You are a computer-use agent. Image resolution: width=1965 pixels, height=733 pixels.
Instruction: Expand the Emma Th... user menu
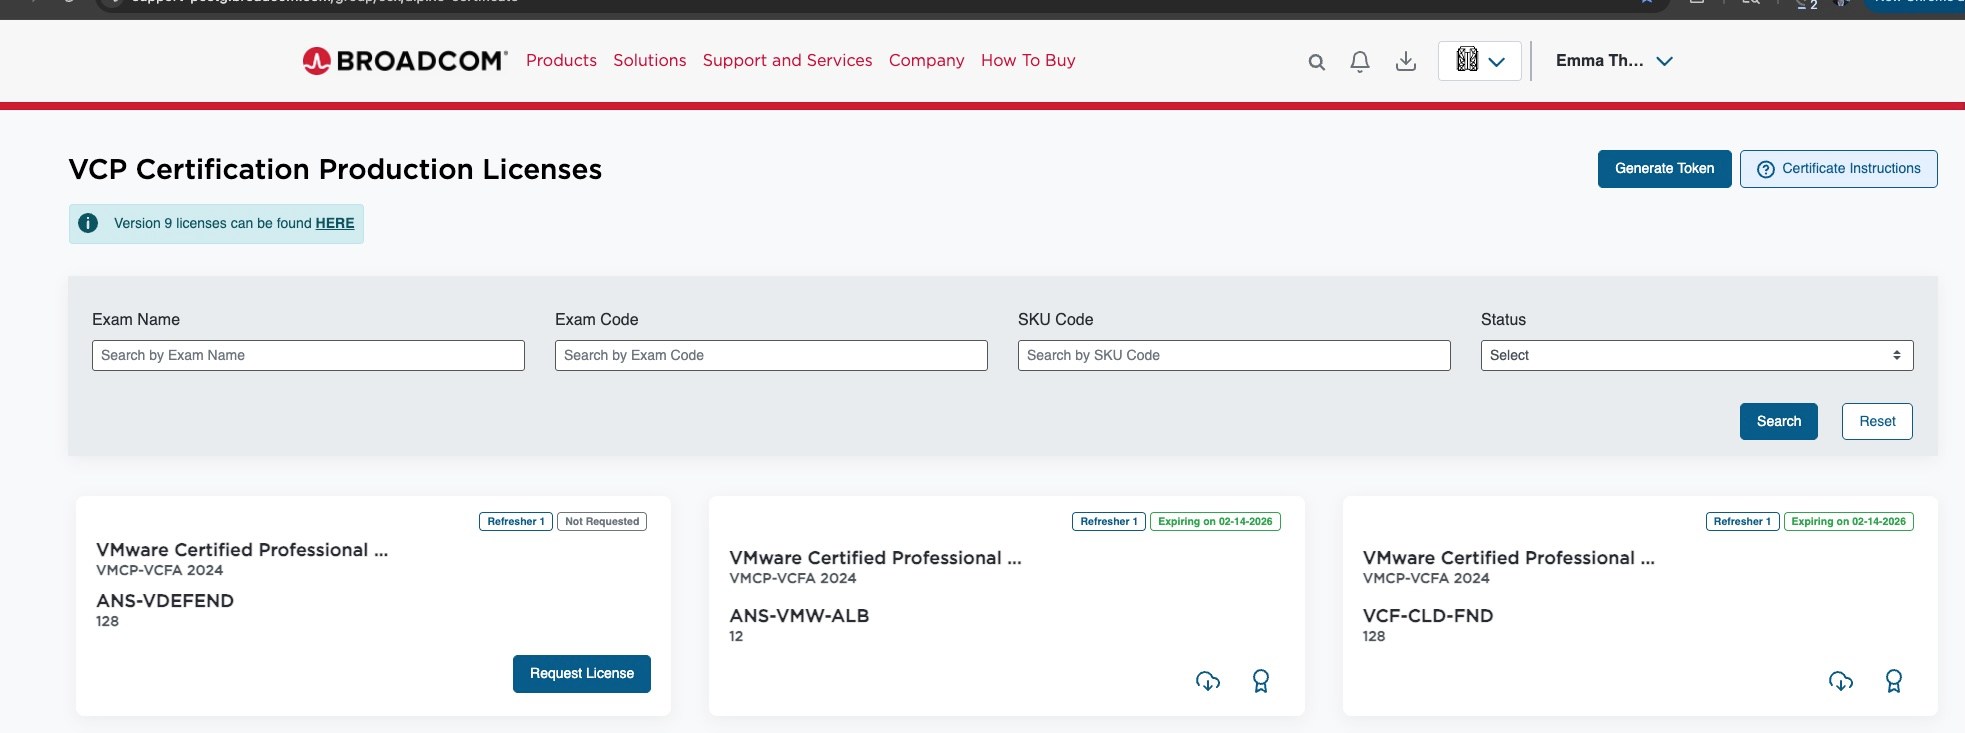[x=1614, y=61]
